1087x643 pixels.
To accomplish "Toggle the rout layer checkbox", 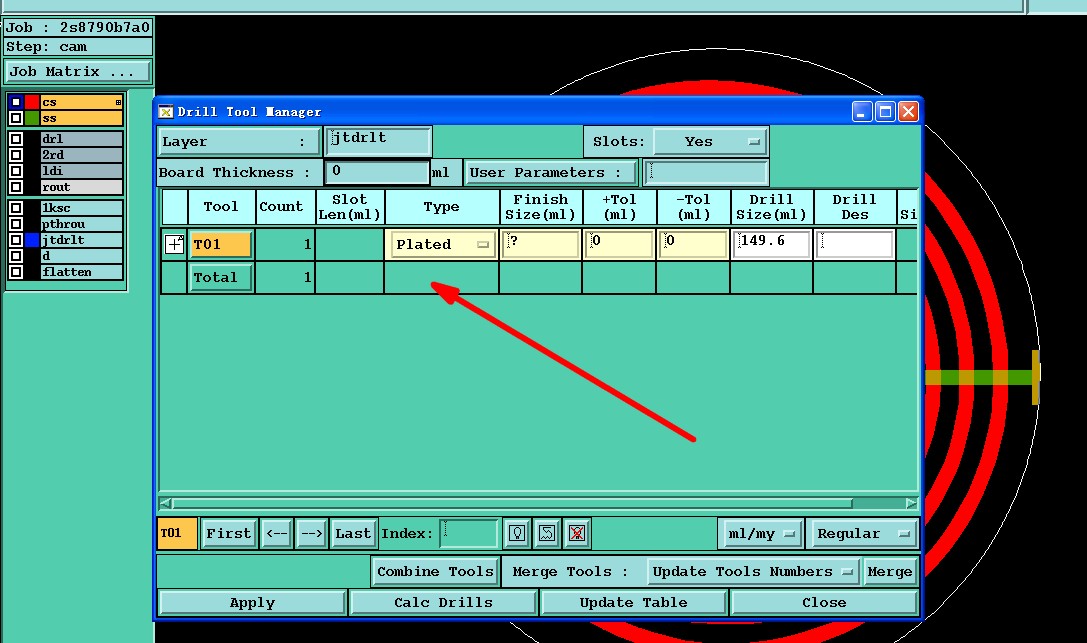I will [15, 186].
